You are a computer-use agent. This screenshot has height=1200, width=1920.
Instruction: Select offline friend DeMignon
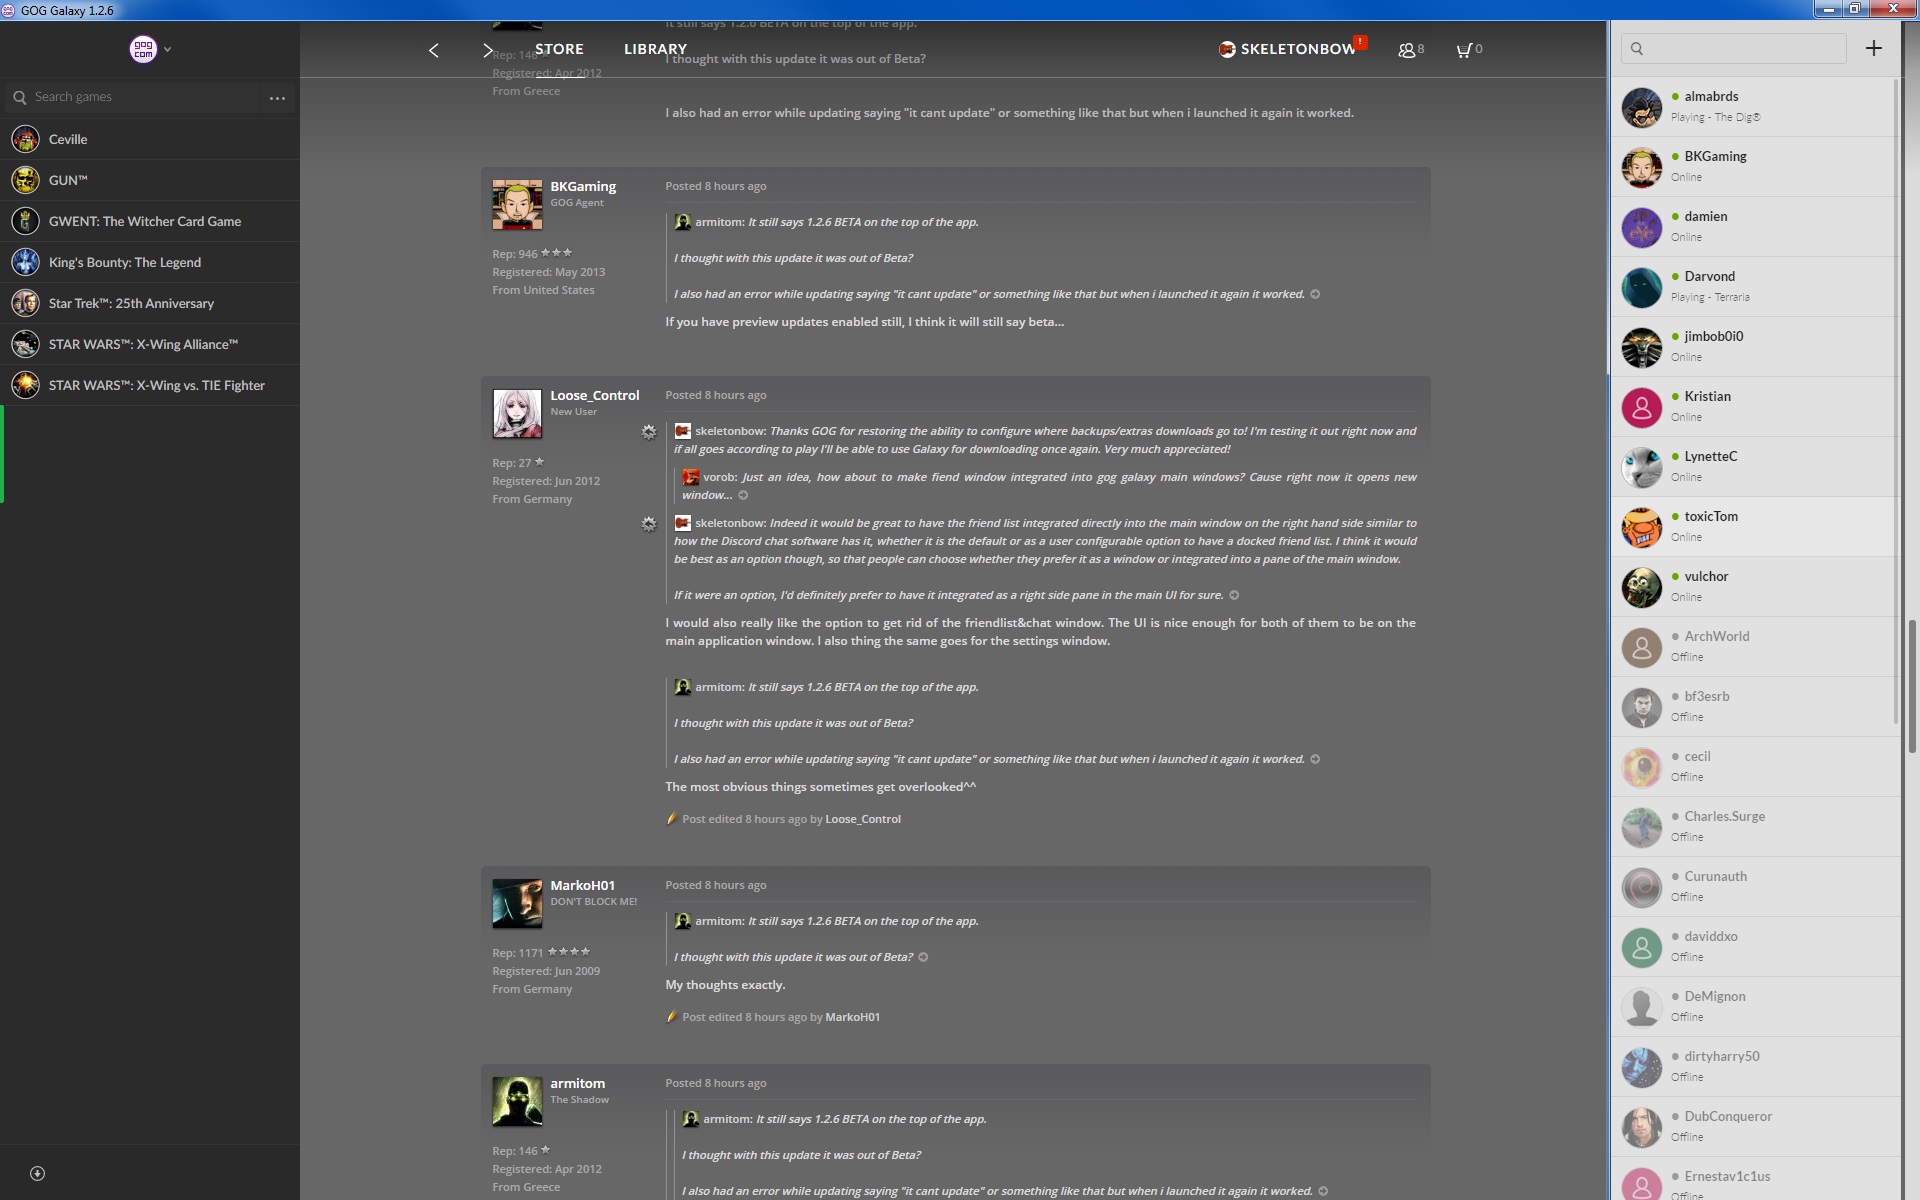[x=1755, y=1007]
